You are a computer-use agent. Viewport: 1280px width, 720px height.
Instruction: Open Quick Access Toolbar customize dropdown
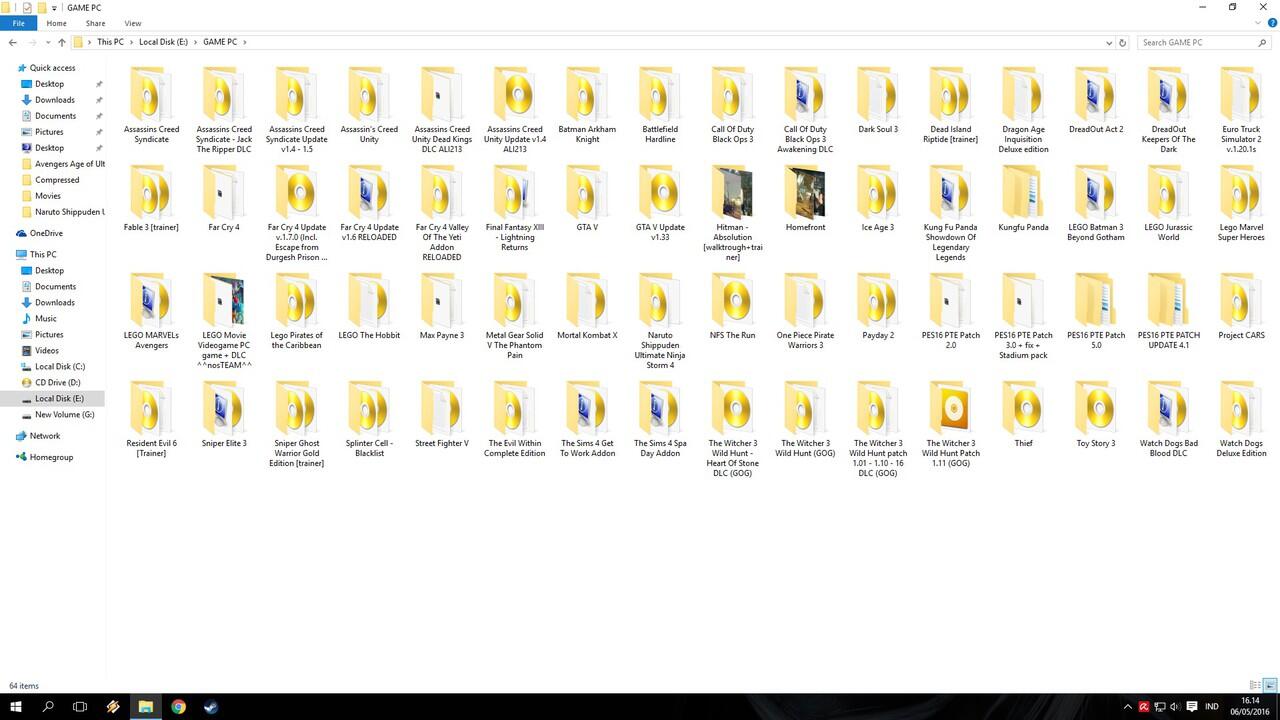click(54, 7)
